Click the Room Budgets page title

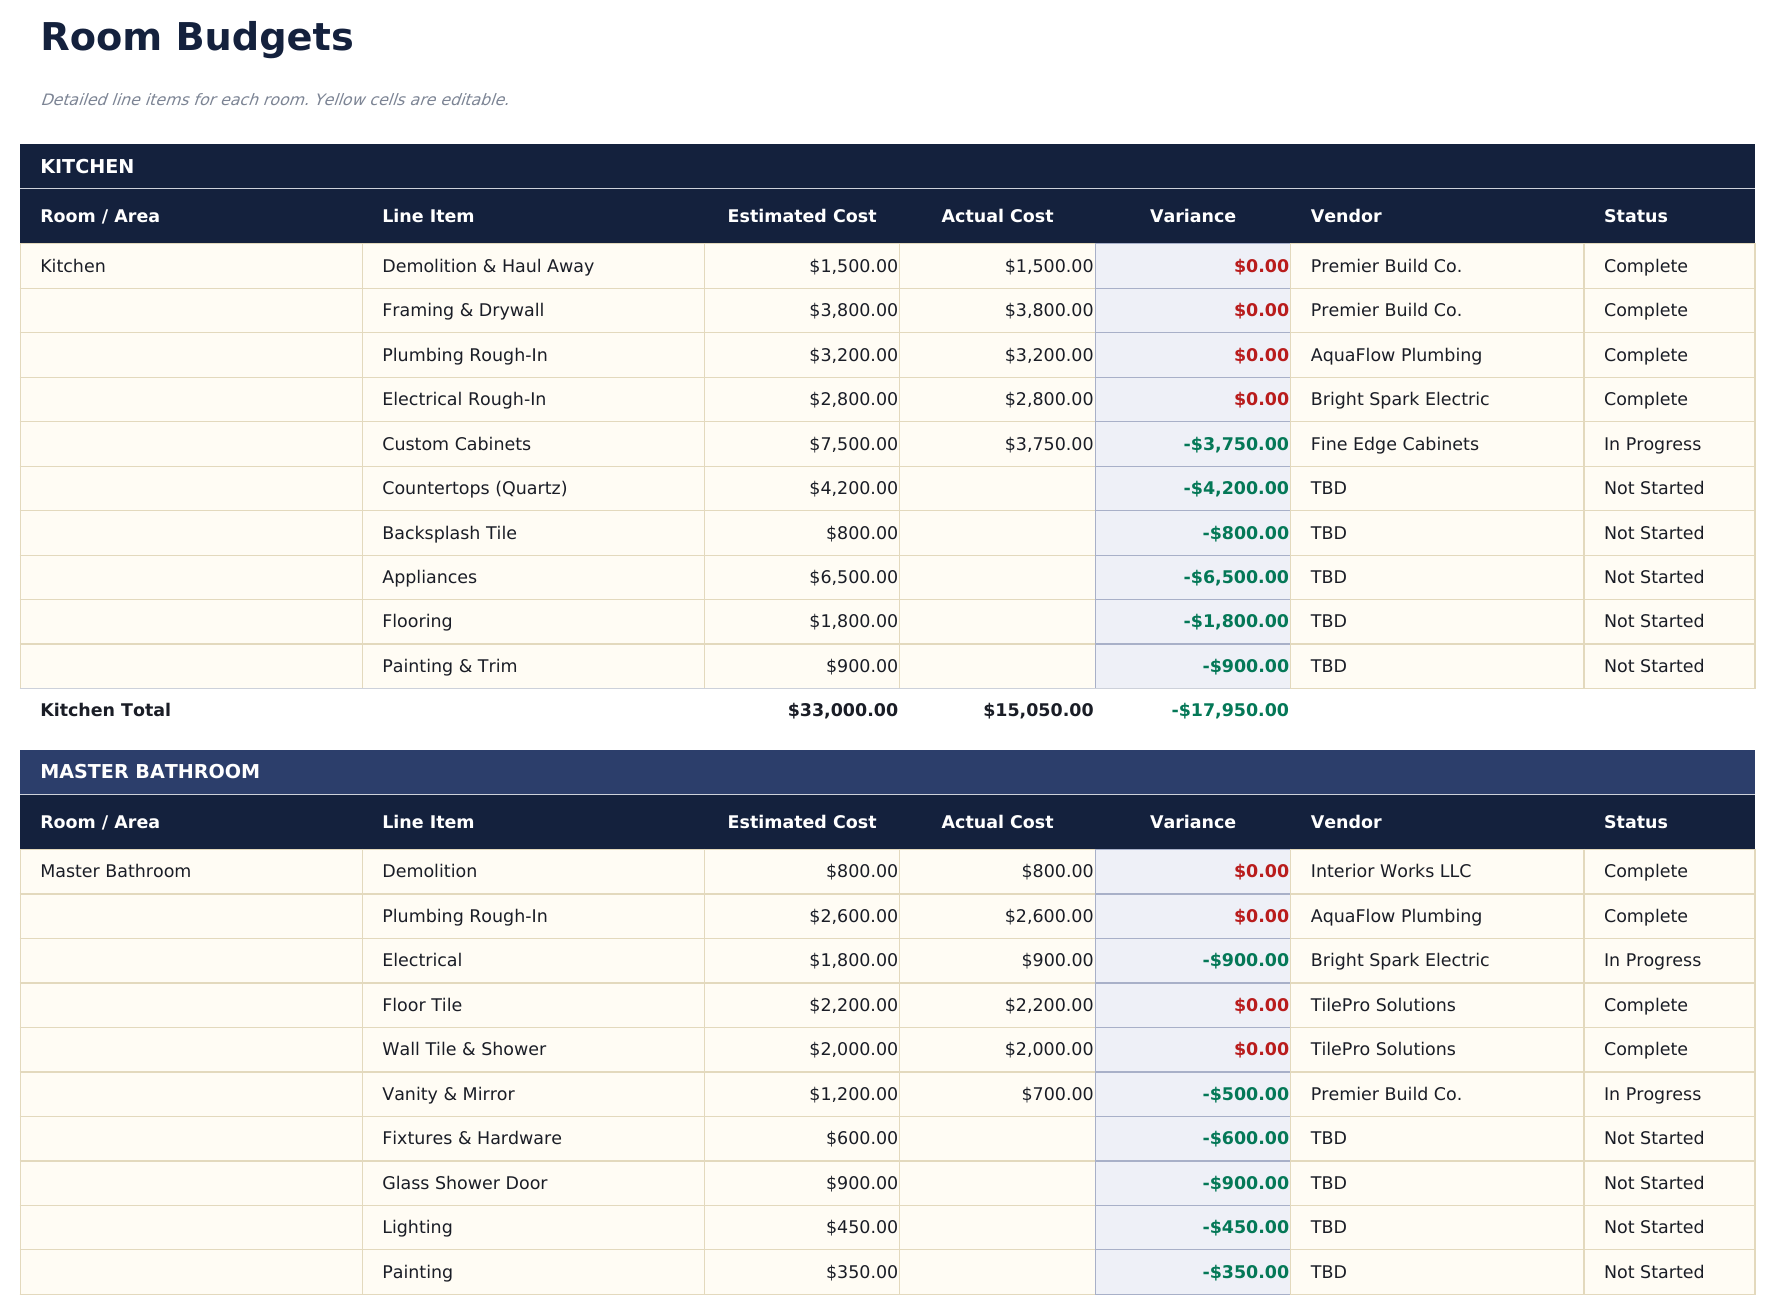tap(196, 38)
